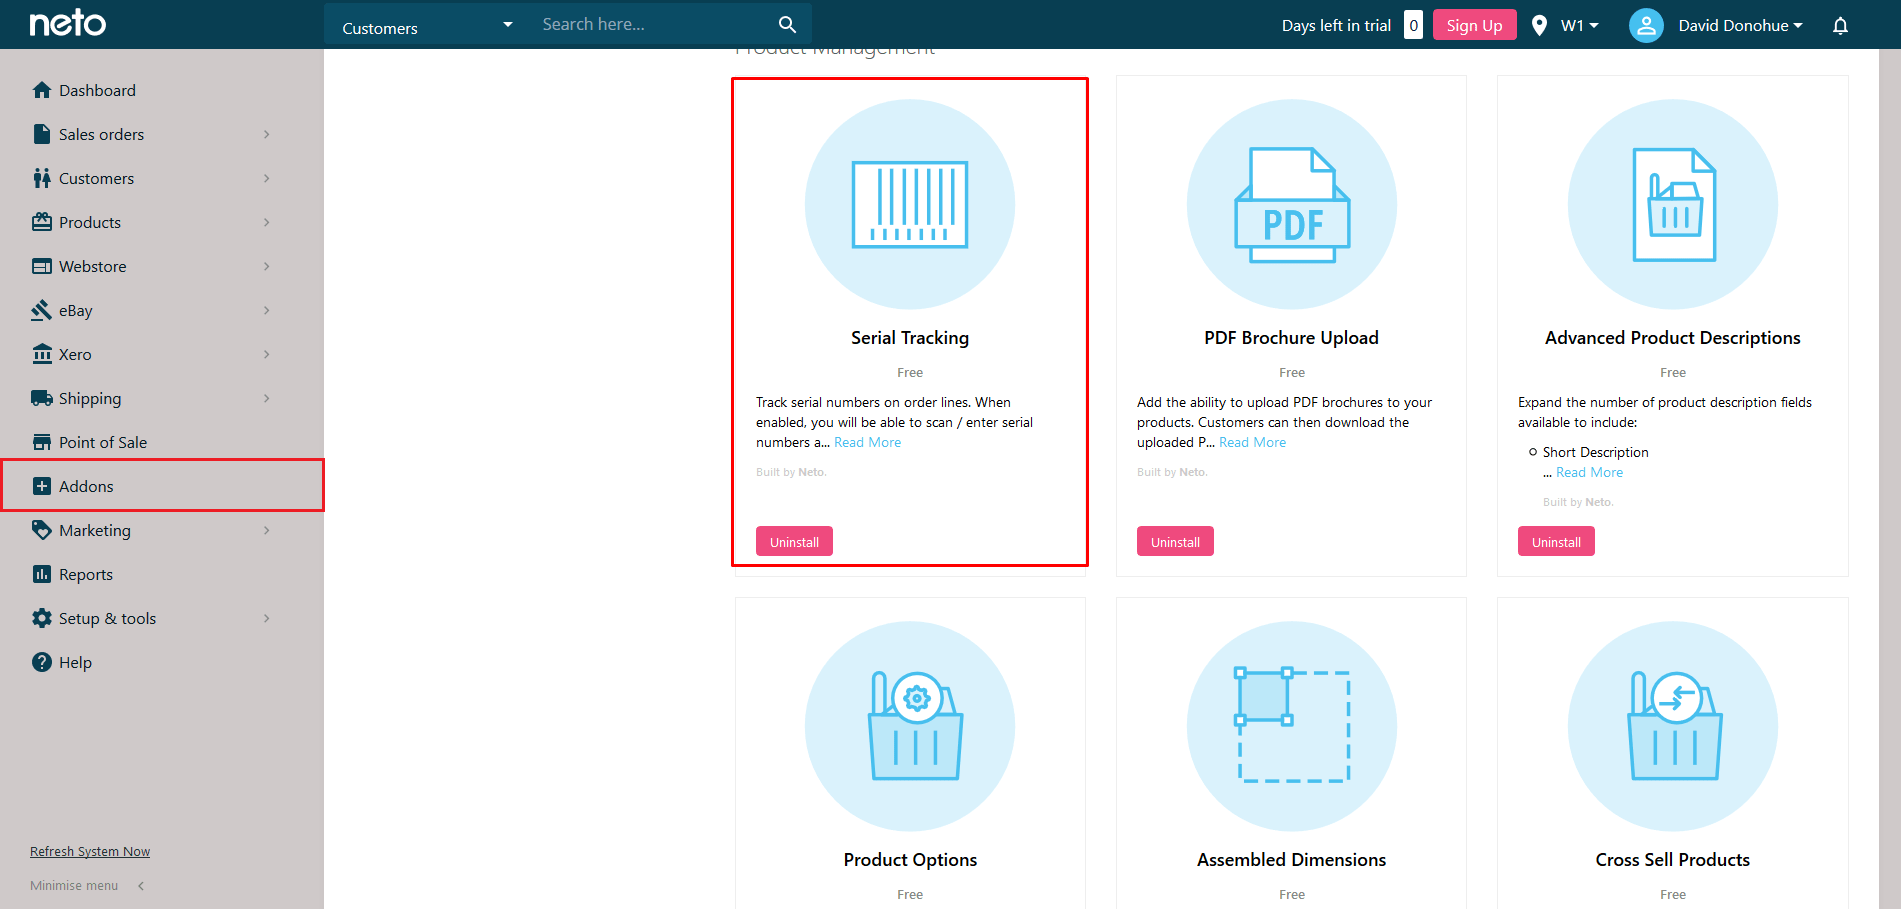
Task: Click the Marketing tag icon
Action: [41, 530]
